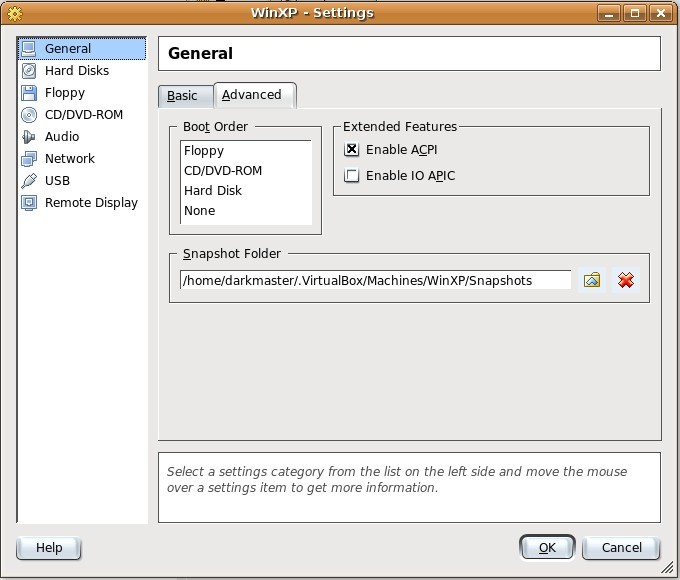Click the Help button
The height and width of the screenshot is (580, 680).
coord(49,548)
